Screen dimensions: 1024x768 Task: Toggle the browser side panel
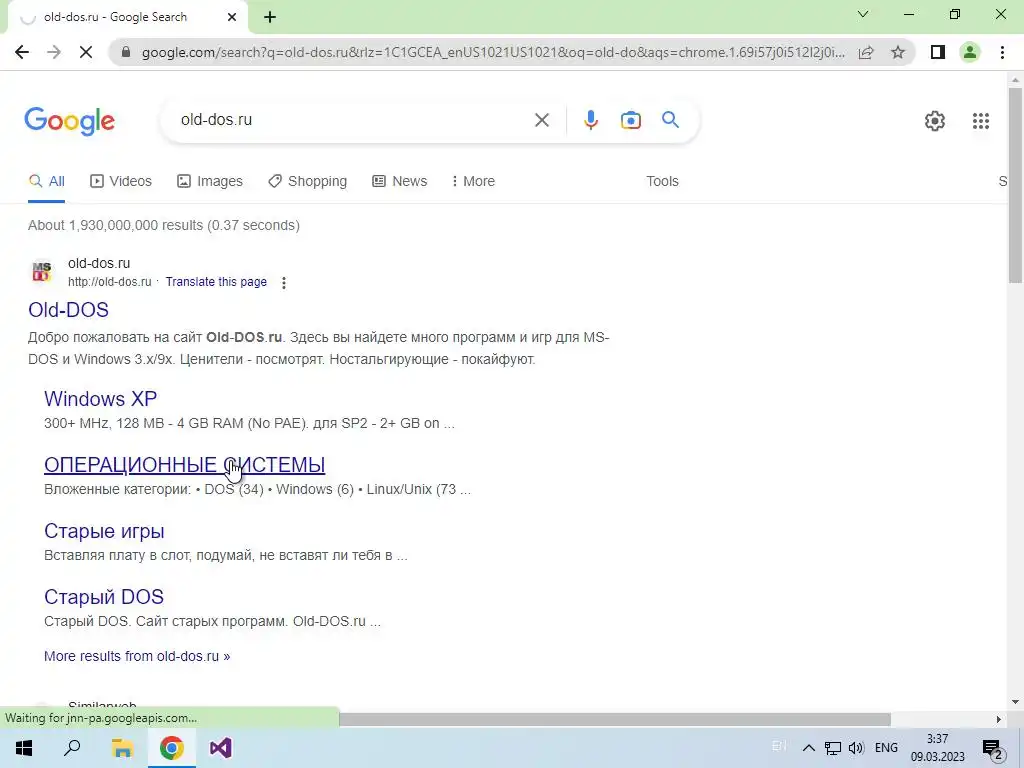coord(938,52)
